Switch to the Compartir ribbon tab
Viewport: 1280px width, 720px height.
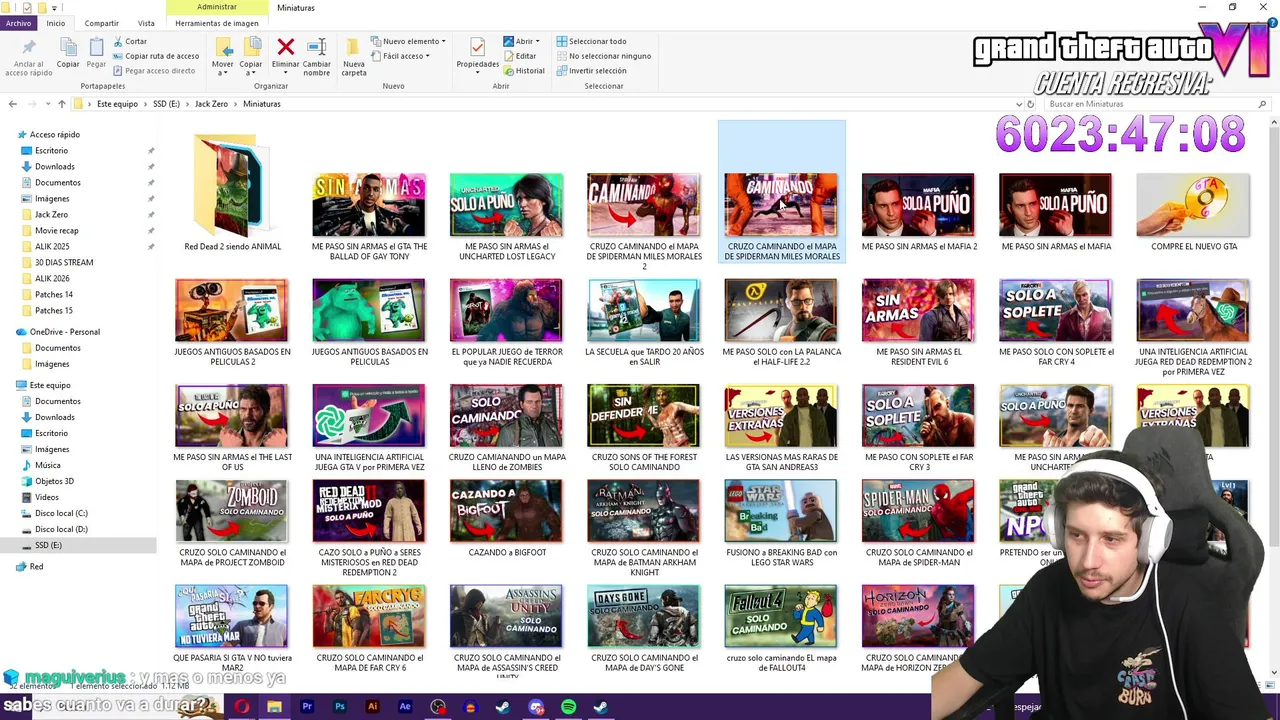pos(102,23)
